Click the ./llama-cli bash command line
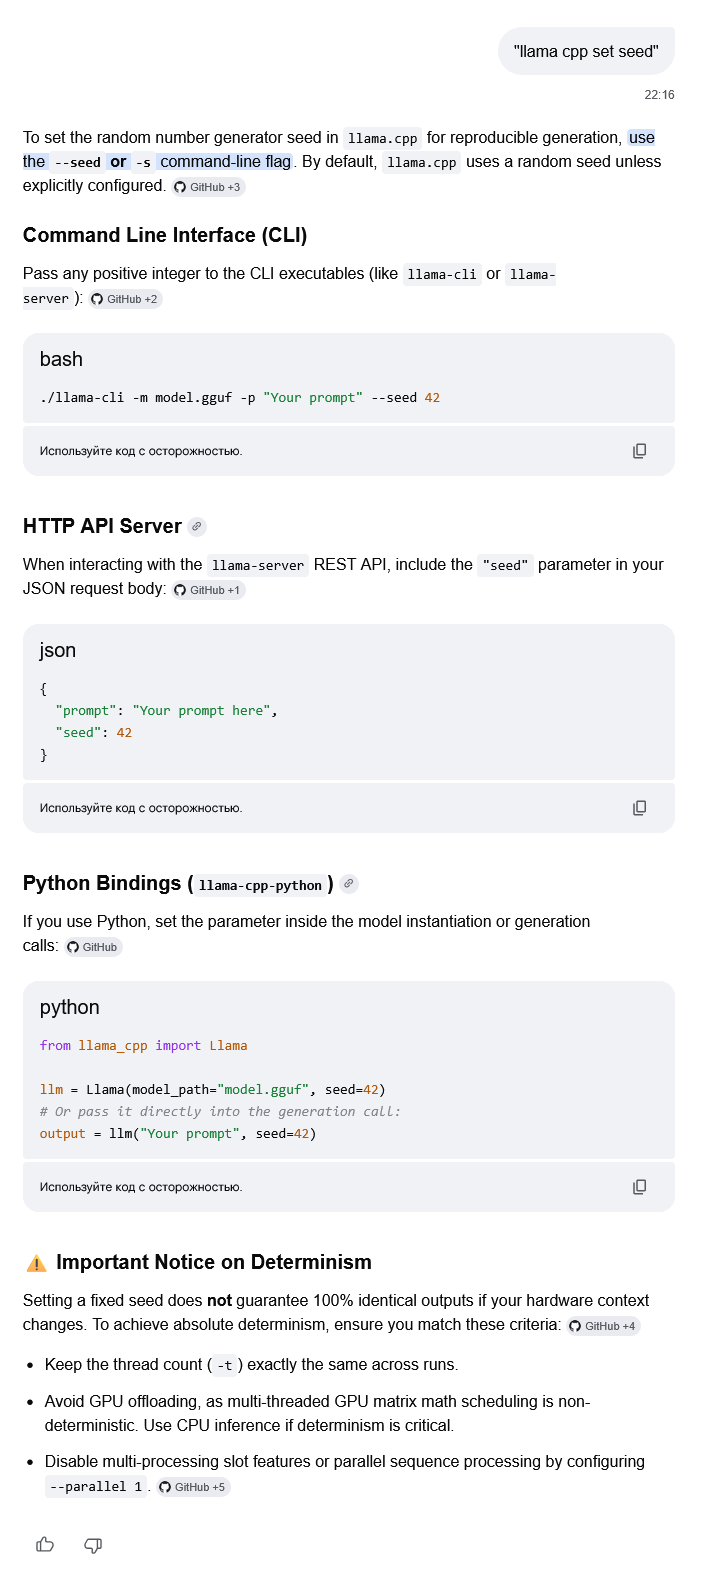Image resolution: width=703 pixels, height=1593 pixels. pos(240,398)
